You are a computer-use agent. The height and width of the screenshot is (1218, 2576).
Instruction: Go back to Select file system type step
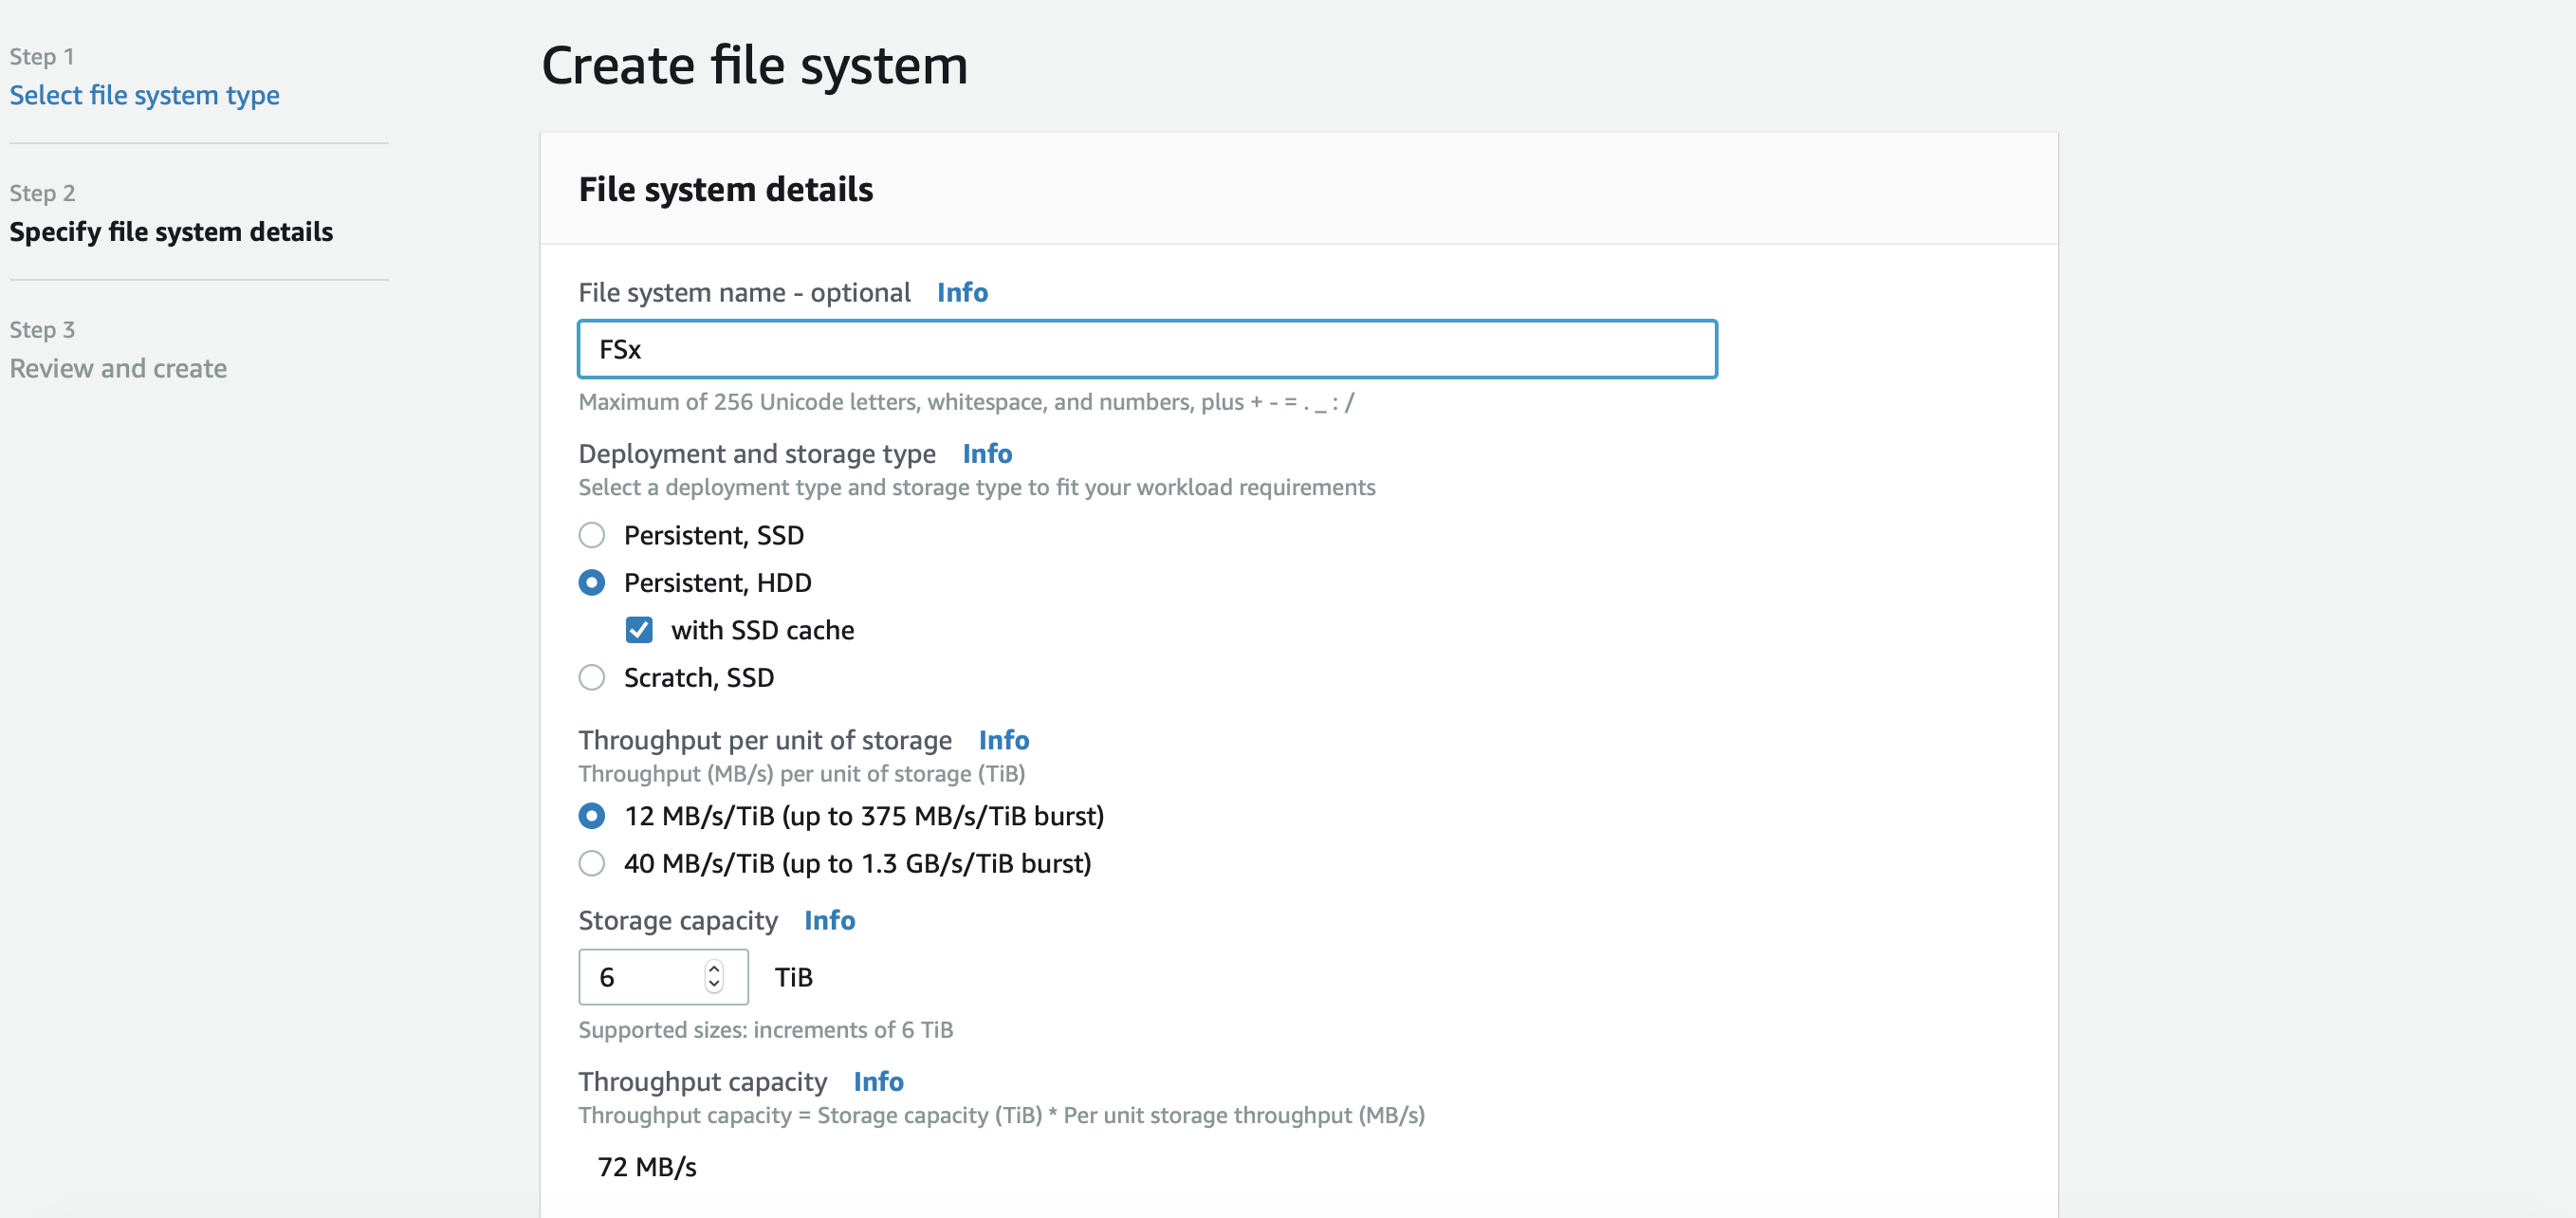click(145, 95)
